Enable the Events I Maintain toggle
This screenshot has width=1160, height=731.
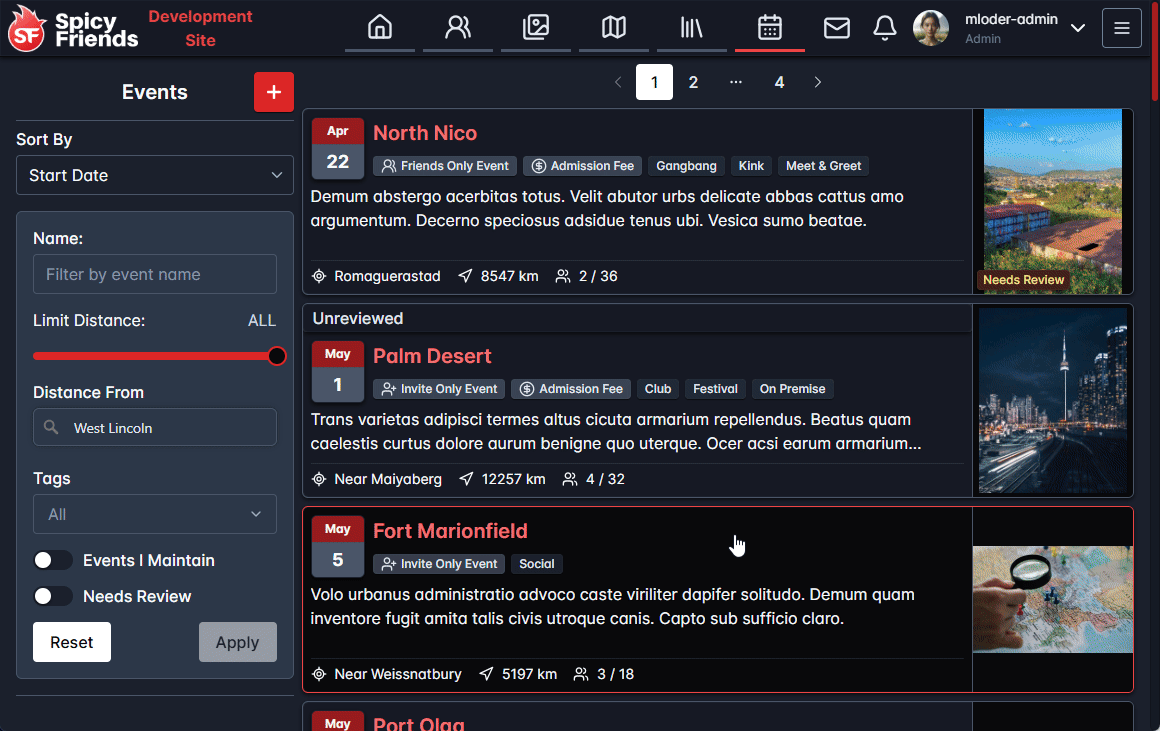point(53,561)
